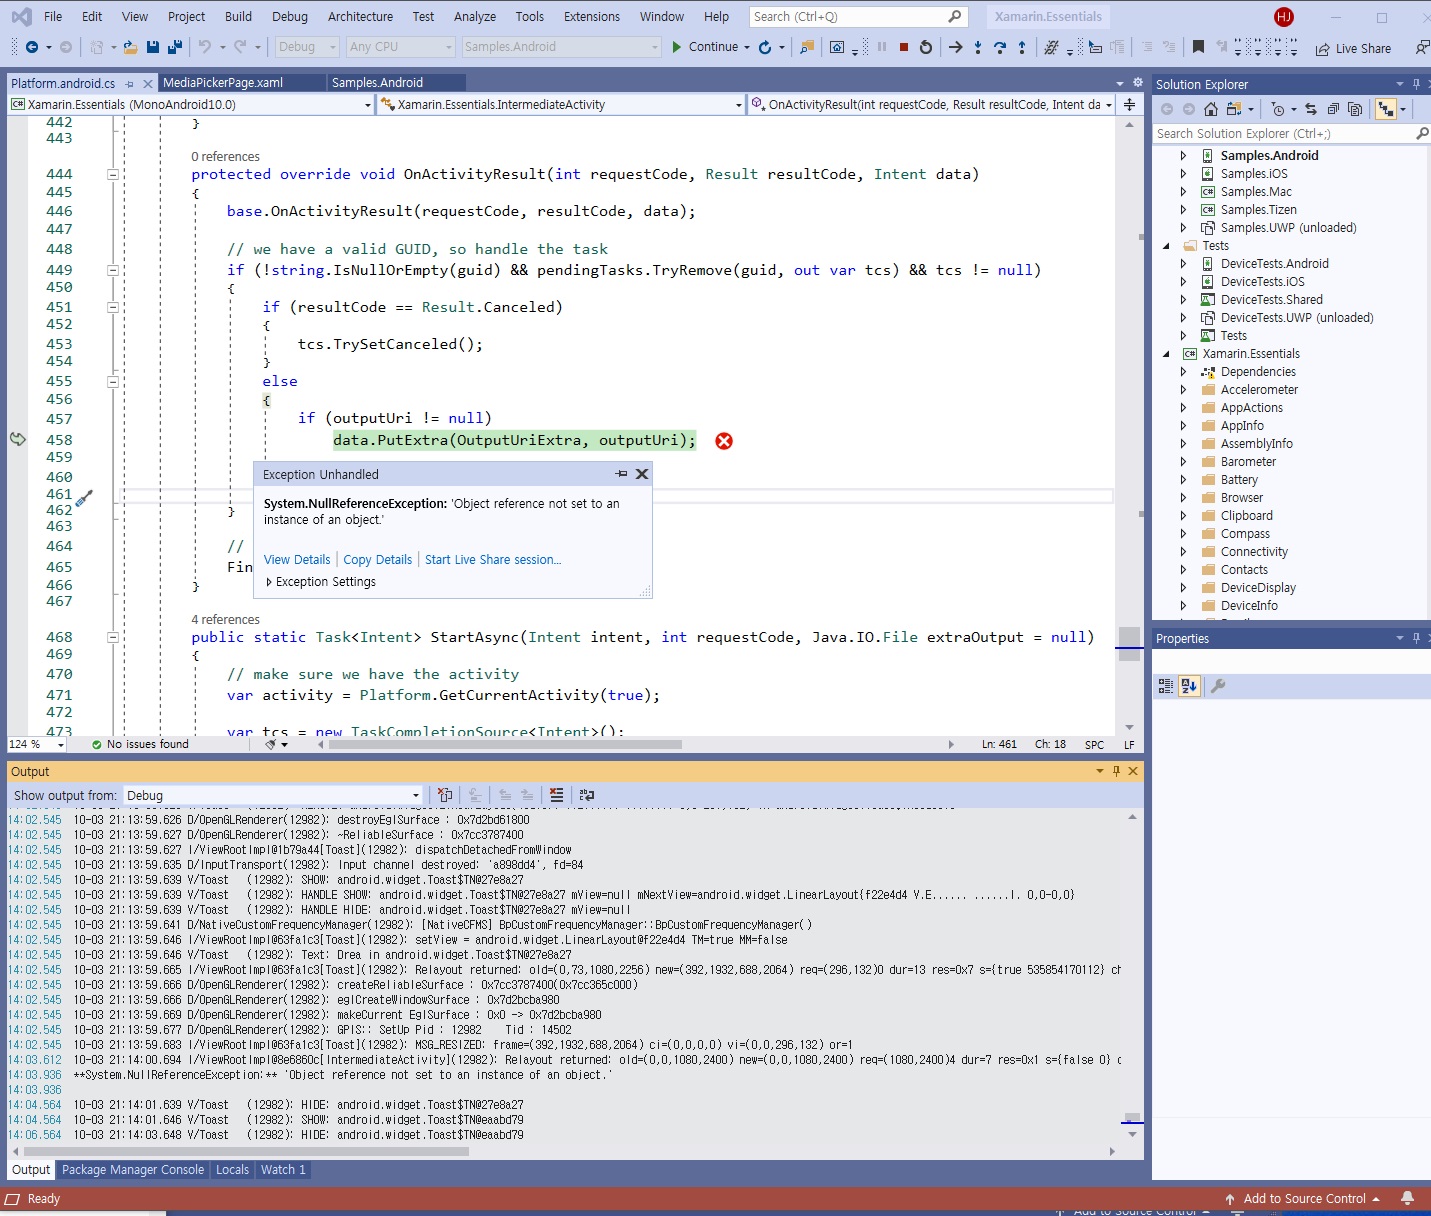Switch to the MediaPickerPage.xaml tab
1431x1216 pixels.
point(240,82)
